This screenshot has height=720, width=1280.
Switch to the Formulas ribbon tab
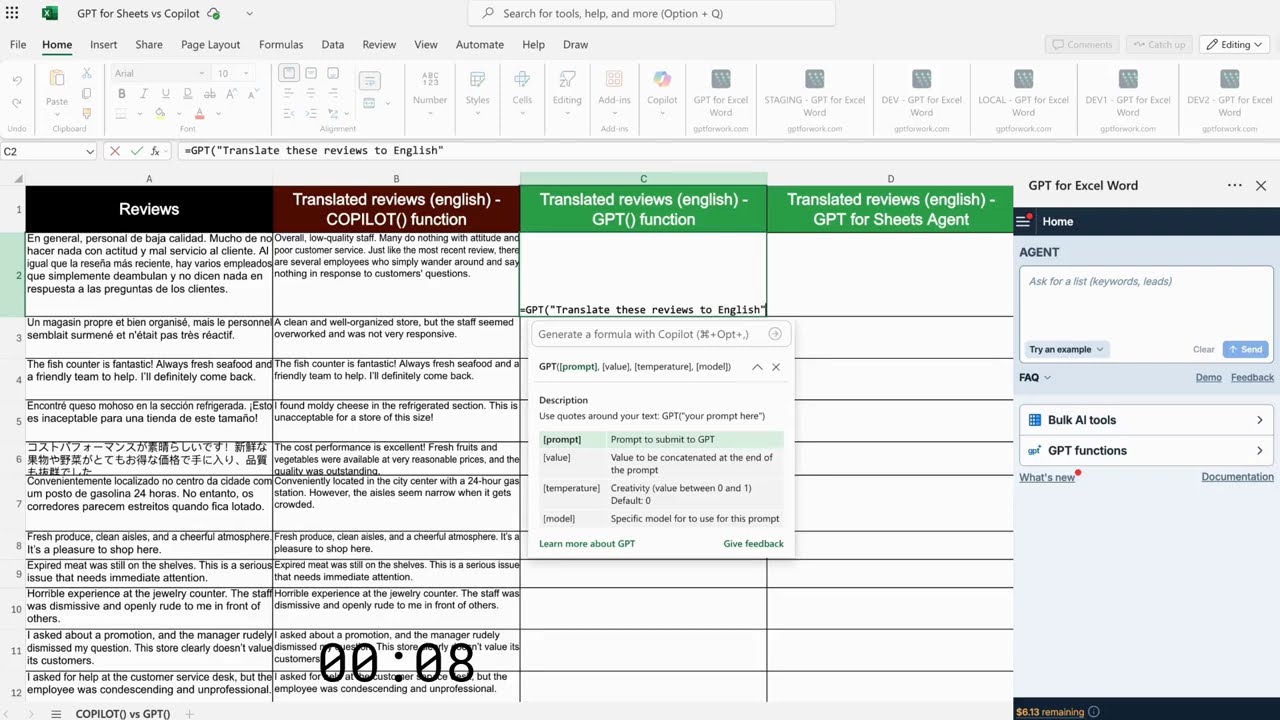(x=281, y=45)
